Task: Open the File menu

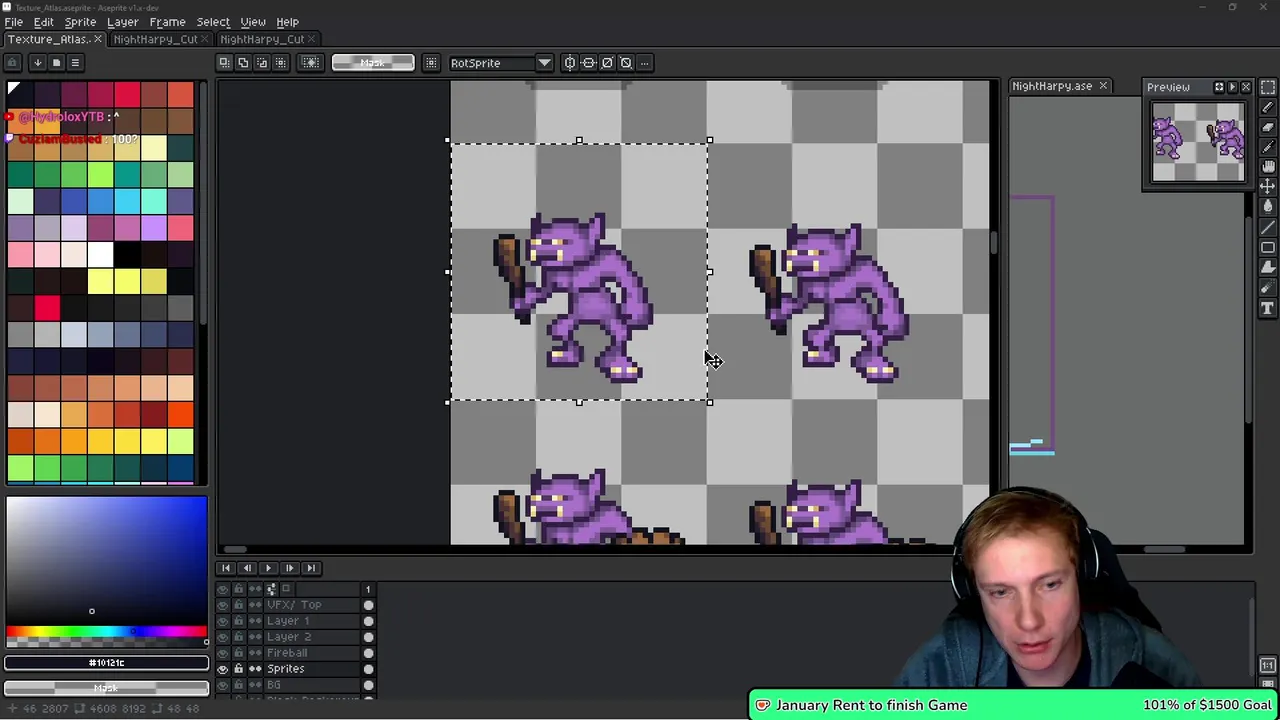Action: point(14,22)
